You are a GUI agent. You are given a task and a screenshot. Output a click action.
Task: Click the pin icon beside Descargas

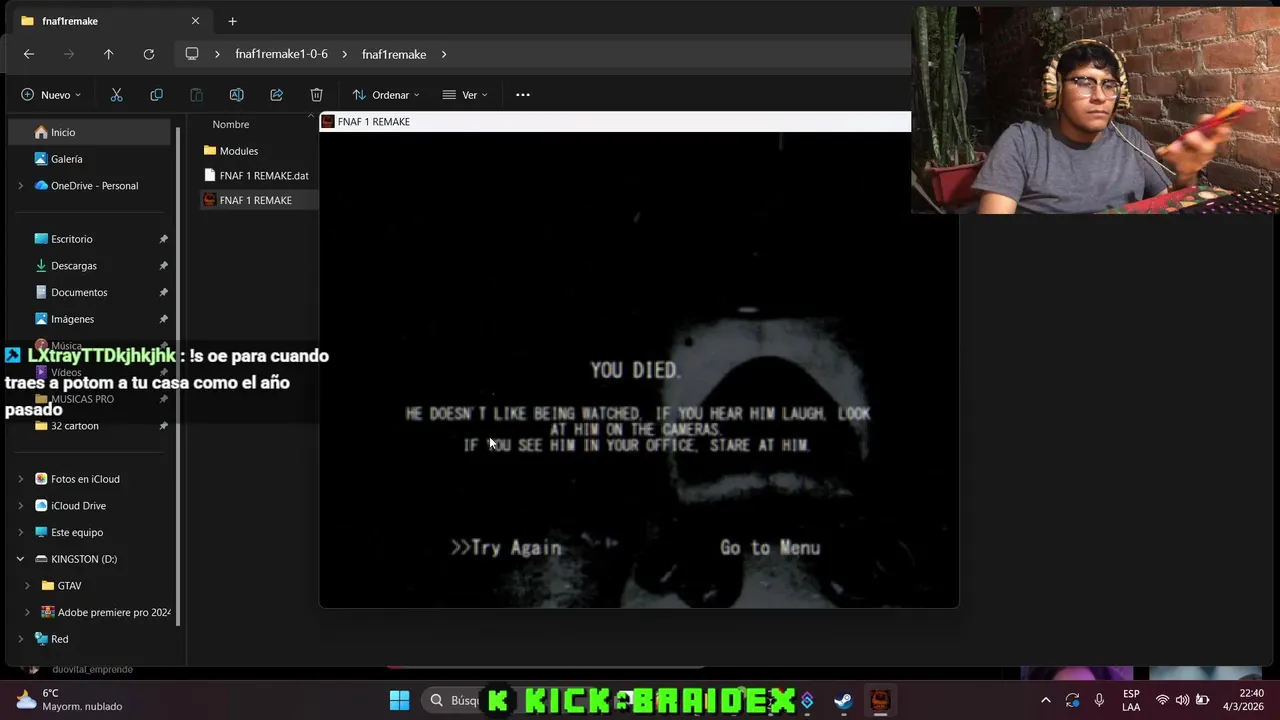[163, 266]
